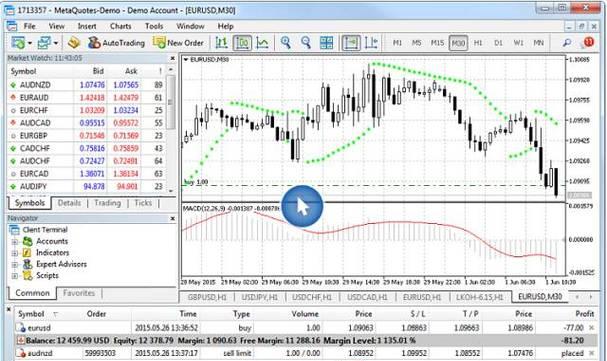The image size is (607, 361).
Task: Expand the Accounts tree node
Action: [15, 242]
